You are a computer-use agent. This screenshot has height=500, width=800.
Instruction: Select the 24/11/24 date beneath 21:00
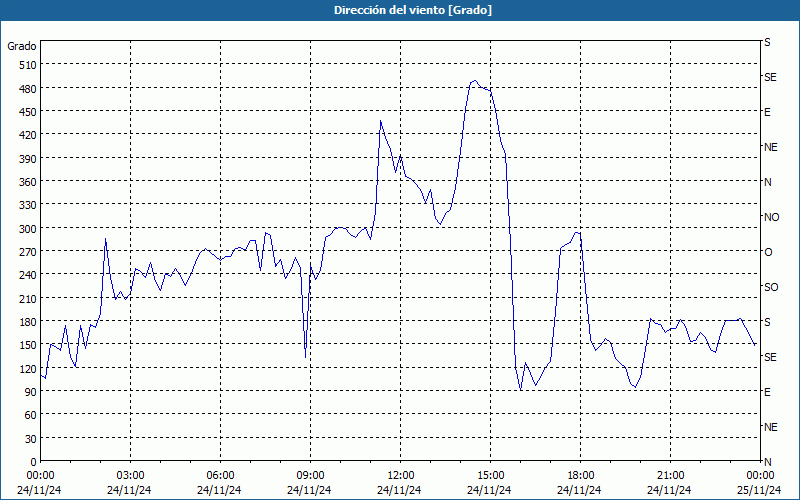pos(669,490)
